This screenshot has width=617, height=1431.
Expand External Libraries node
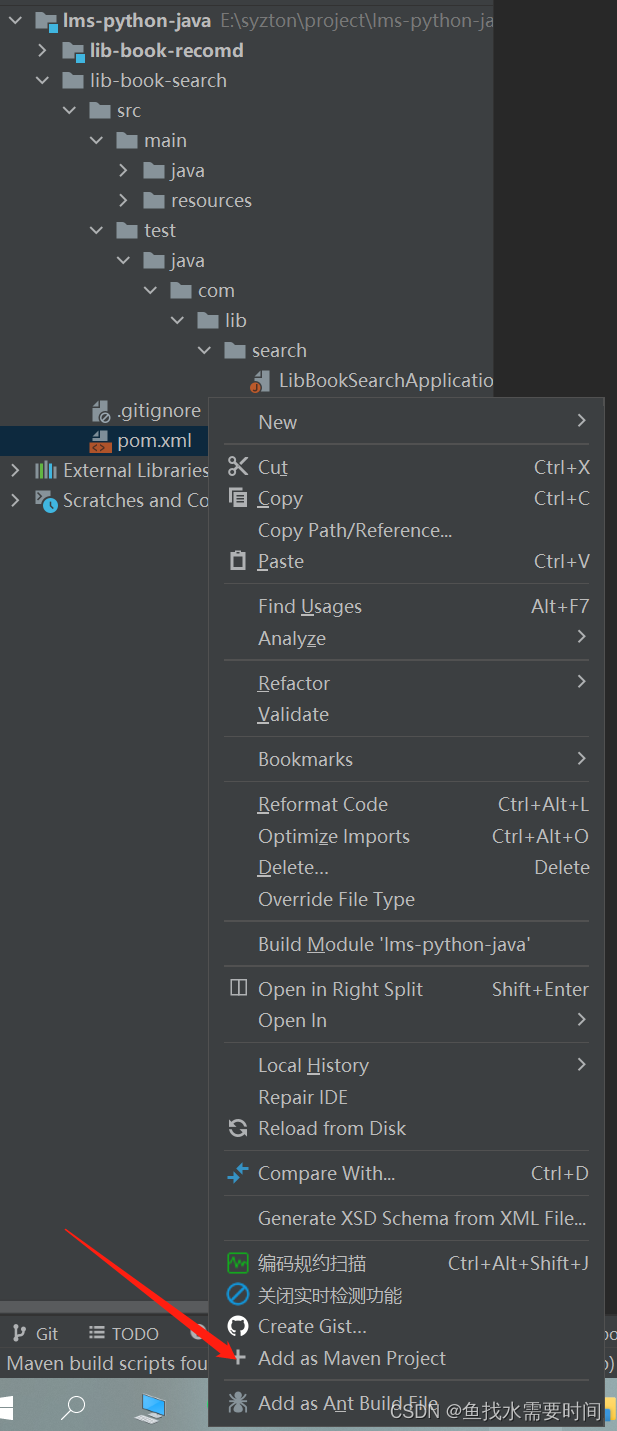(x=15, y=470)
